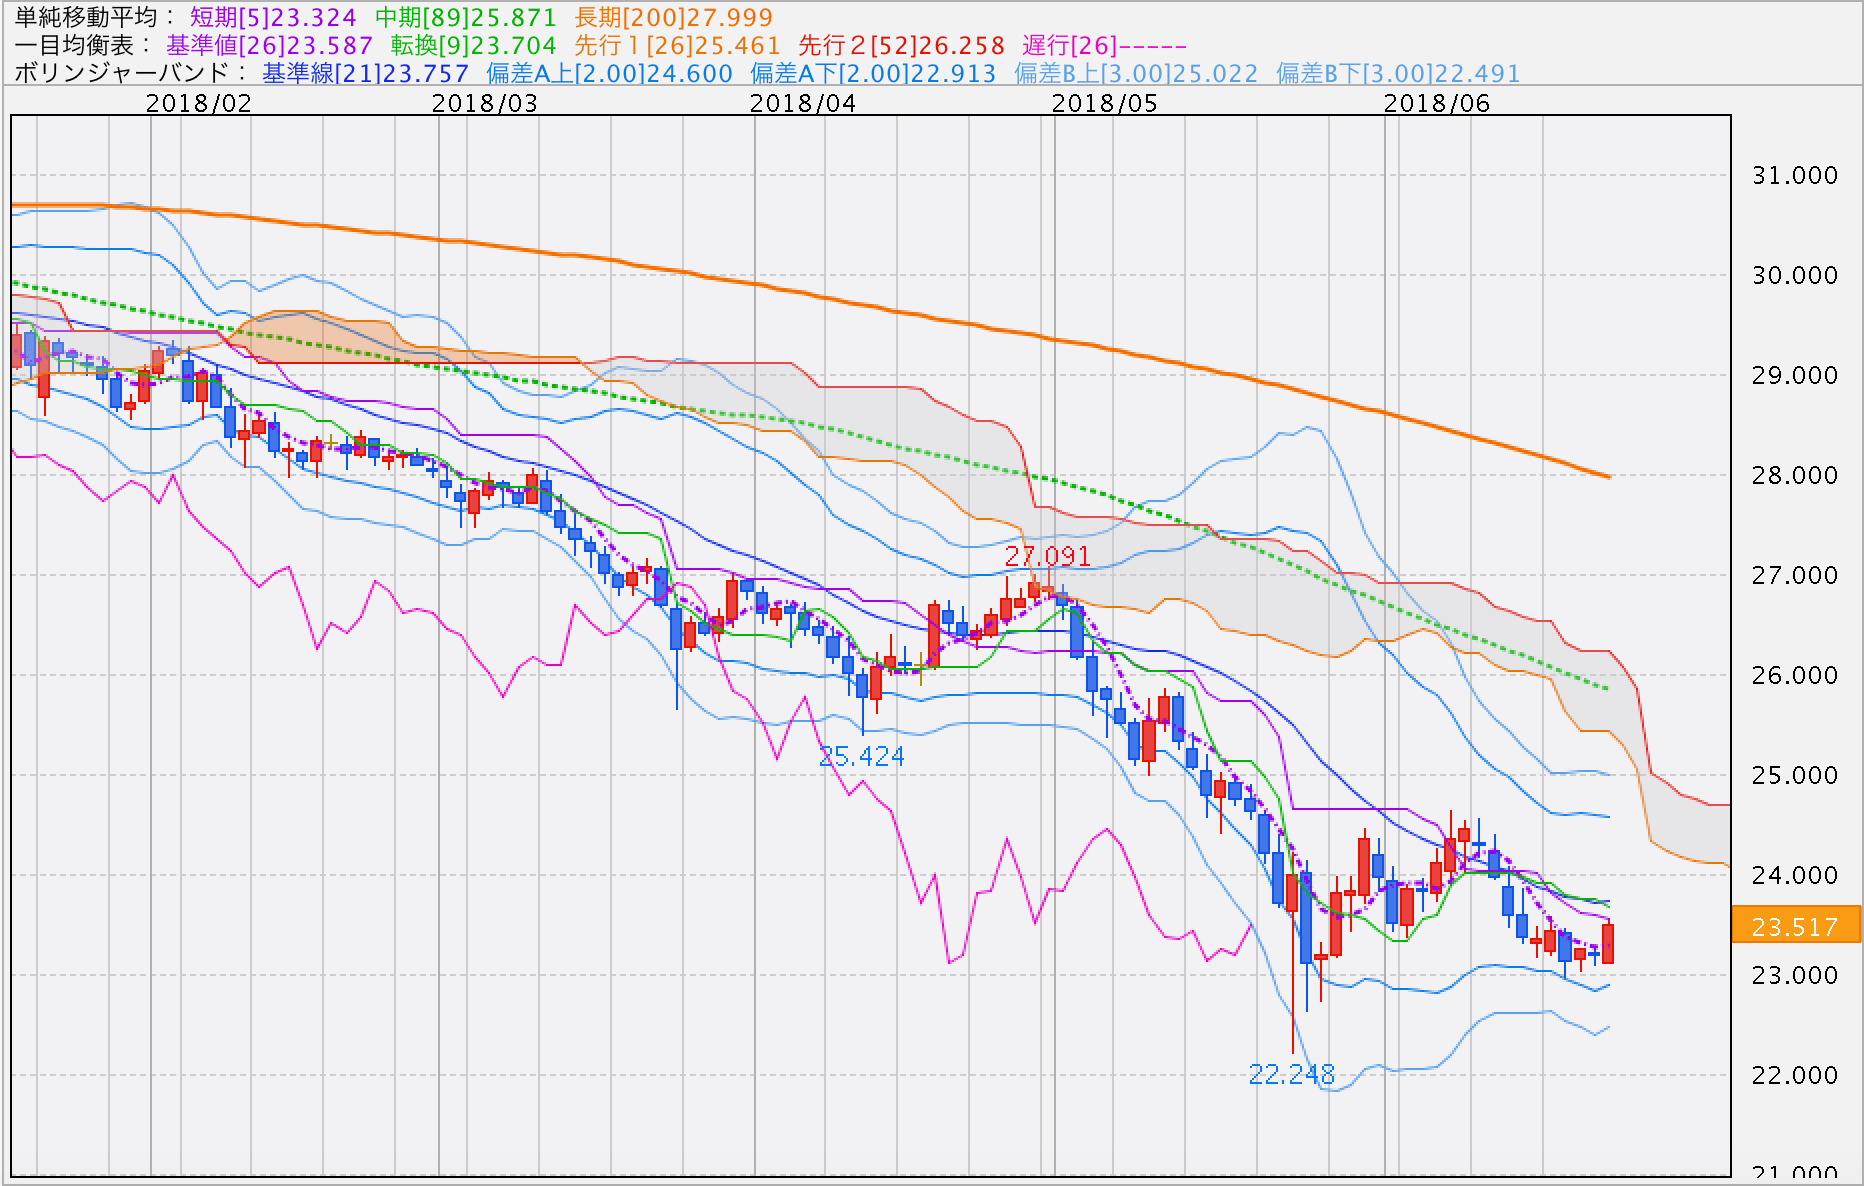Viewport: 1864px width, 1186px height.
Task: Click the 長期[200]27.999 moving average label
Action: pos(674,18)
